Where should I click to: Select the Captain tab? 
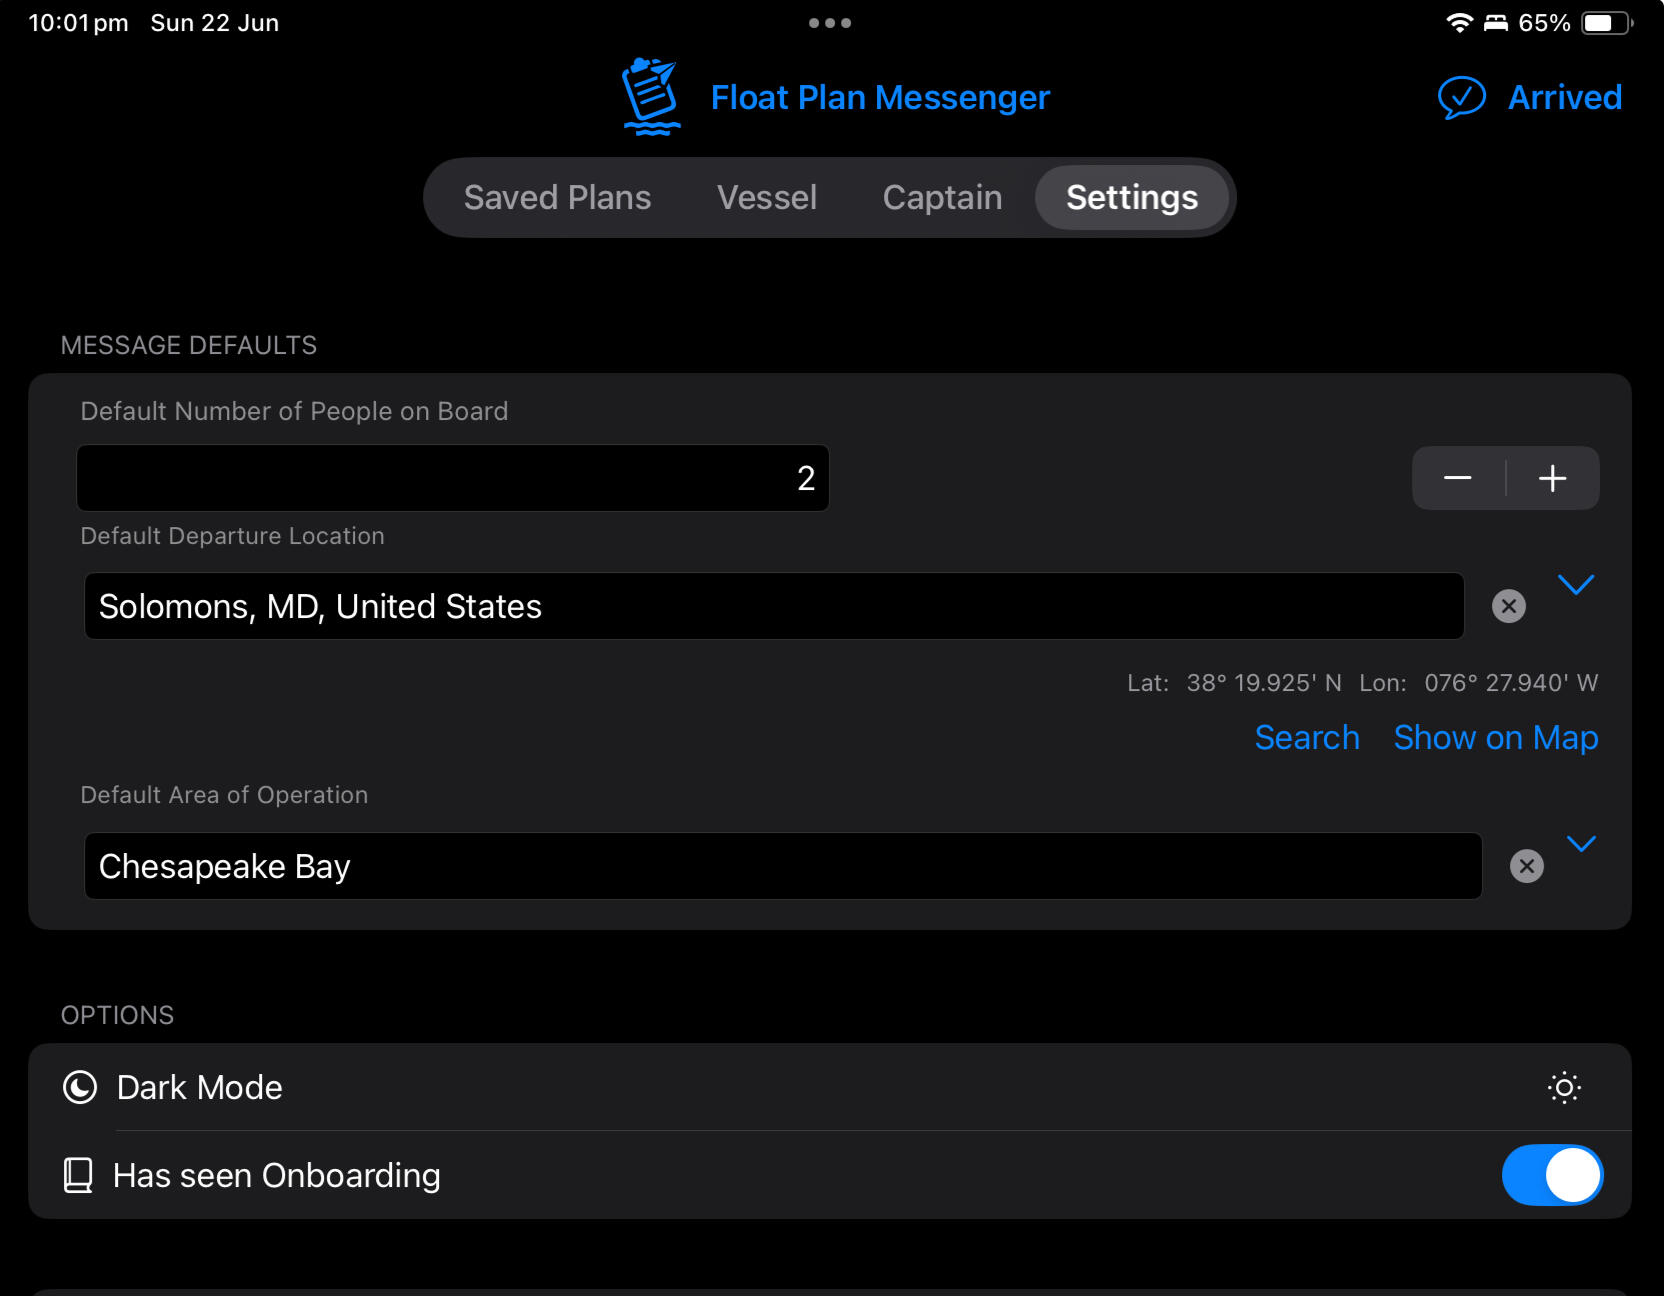(x=942, y=198)
